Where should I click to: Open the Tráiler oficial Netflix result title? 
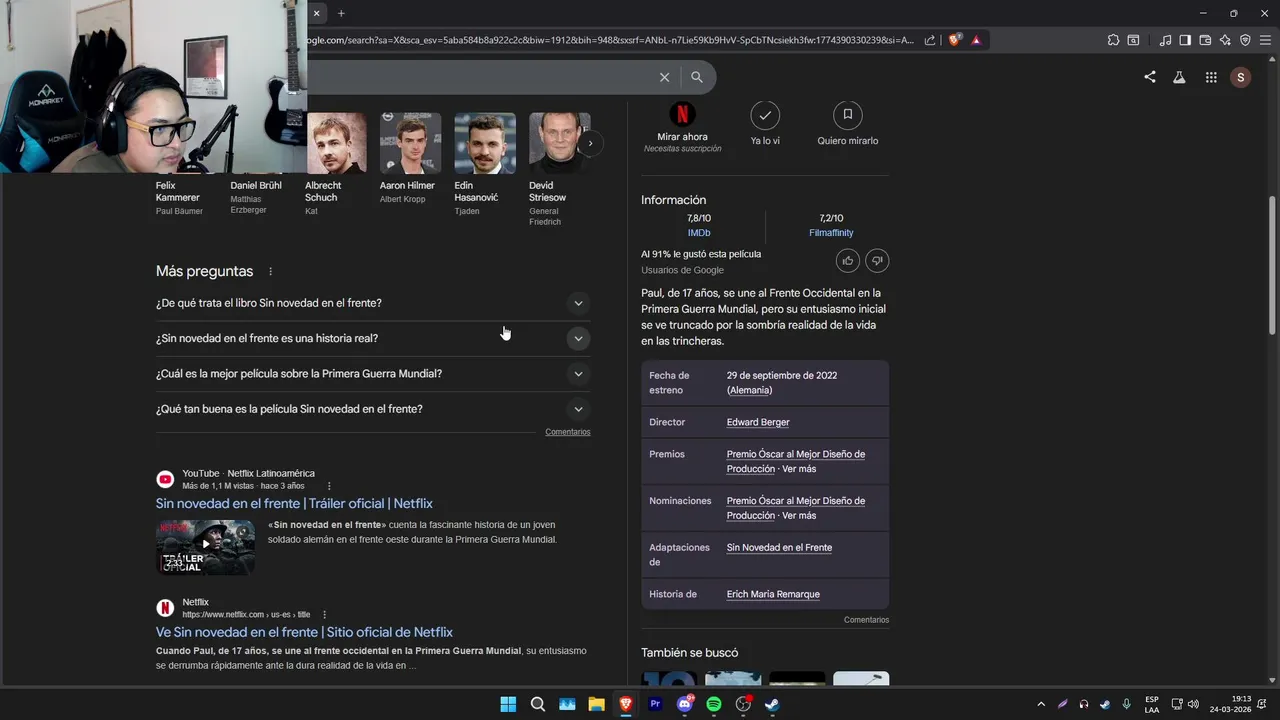click(x=294, y=503)
